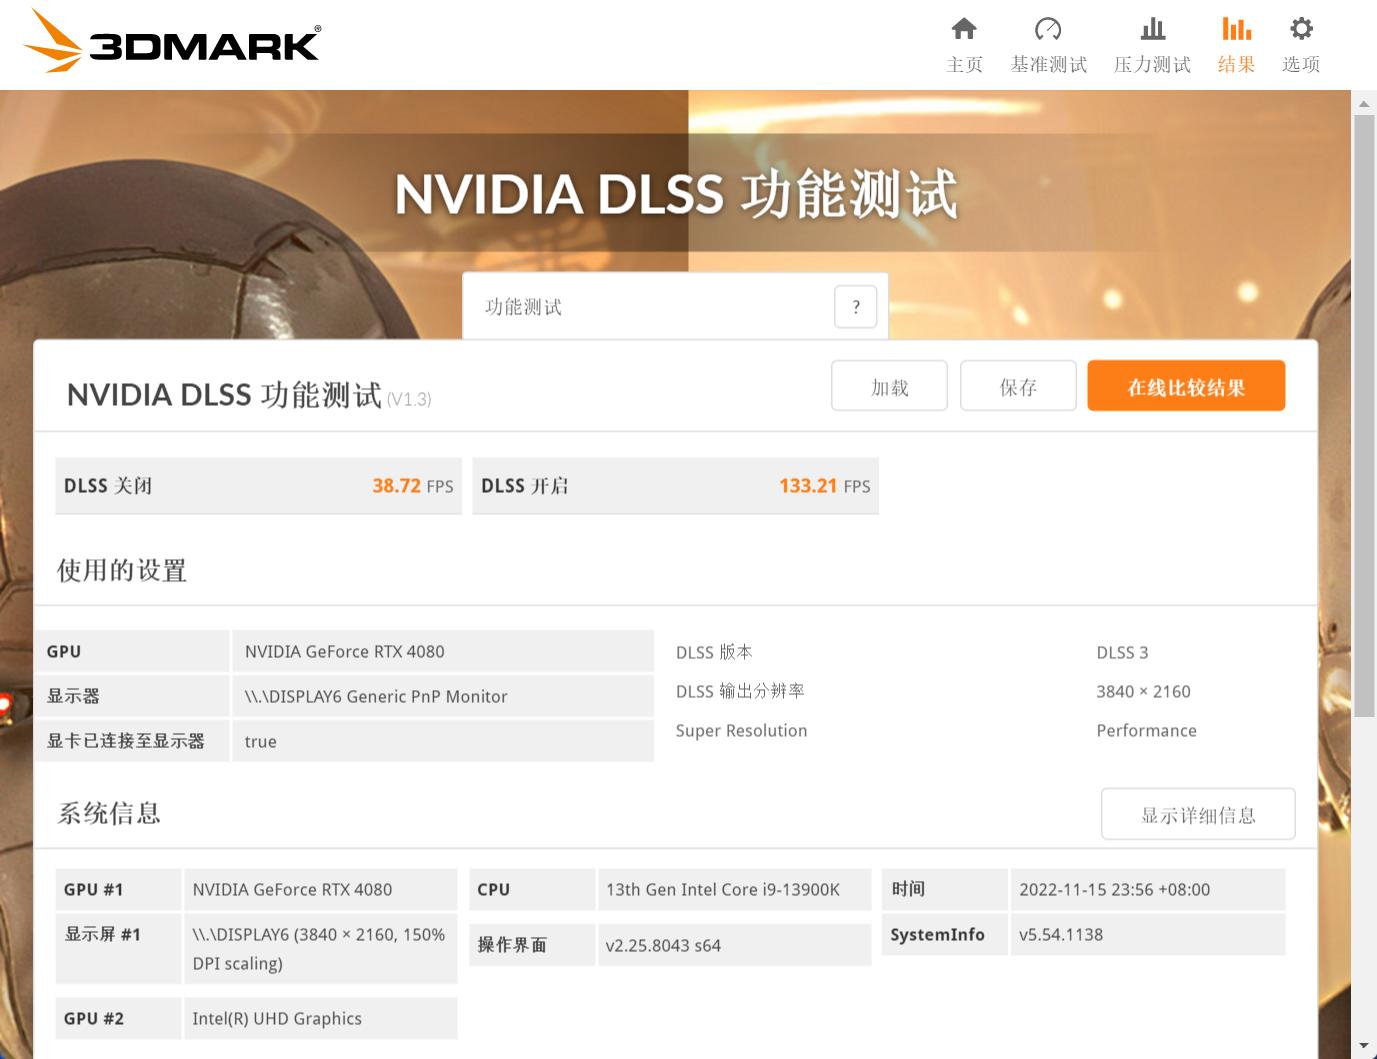Click the 主页 home icon

tap(963, 29)
